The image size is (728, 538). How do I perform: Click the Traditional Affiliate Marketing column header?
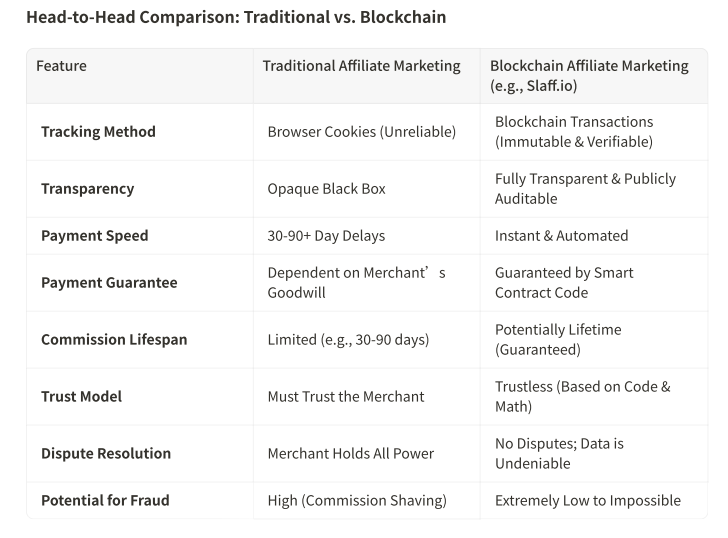361,66
